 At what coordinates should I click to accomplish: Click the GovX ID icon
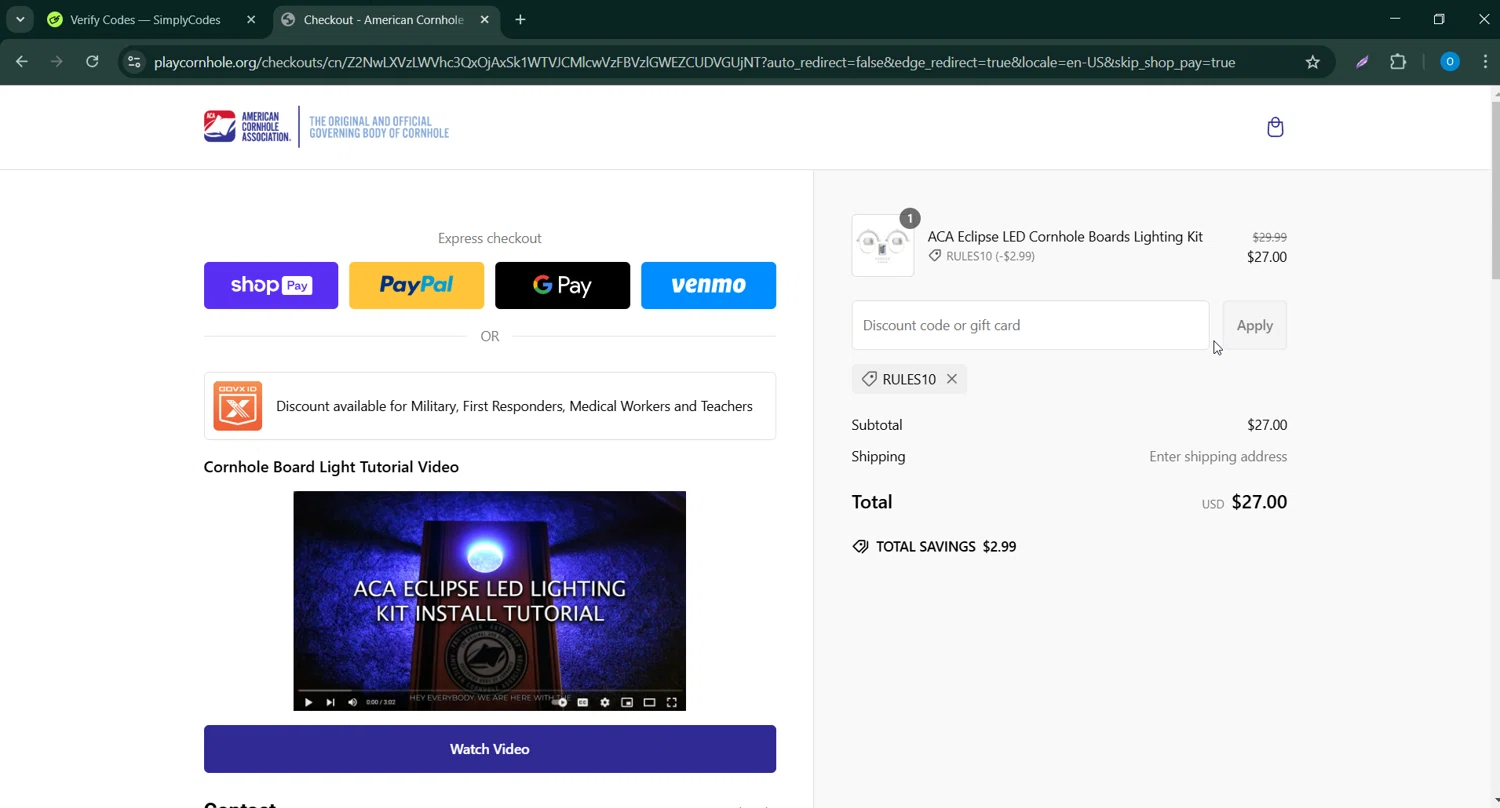[238, 406]
